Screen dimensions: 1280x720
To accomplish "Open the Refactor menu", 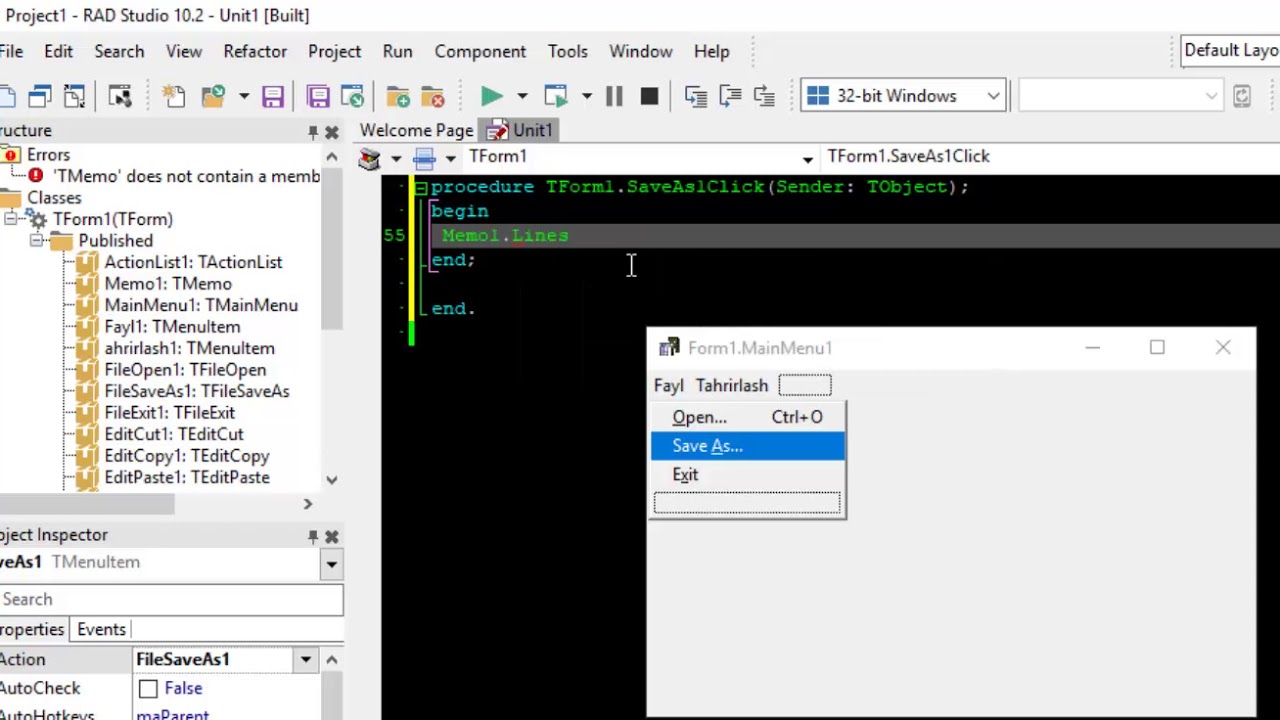I will point(255,51).
